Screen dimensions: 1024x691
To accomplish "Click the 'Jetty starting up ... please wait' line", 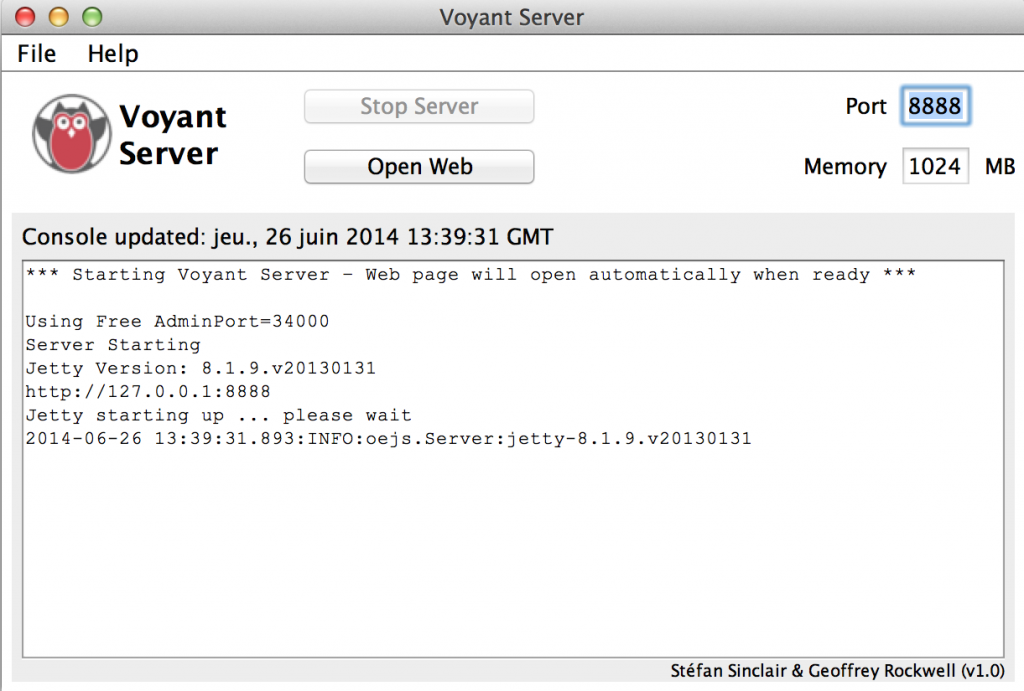I will pyautogui.click(x=218, y=415).
